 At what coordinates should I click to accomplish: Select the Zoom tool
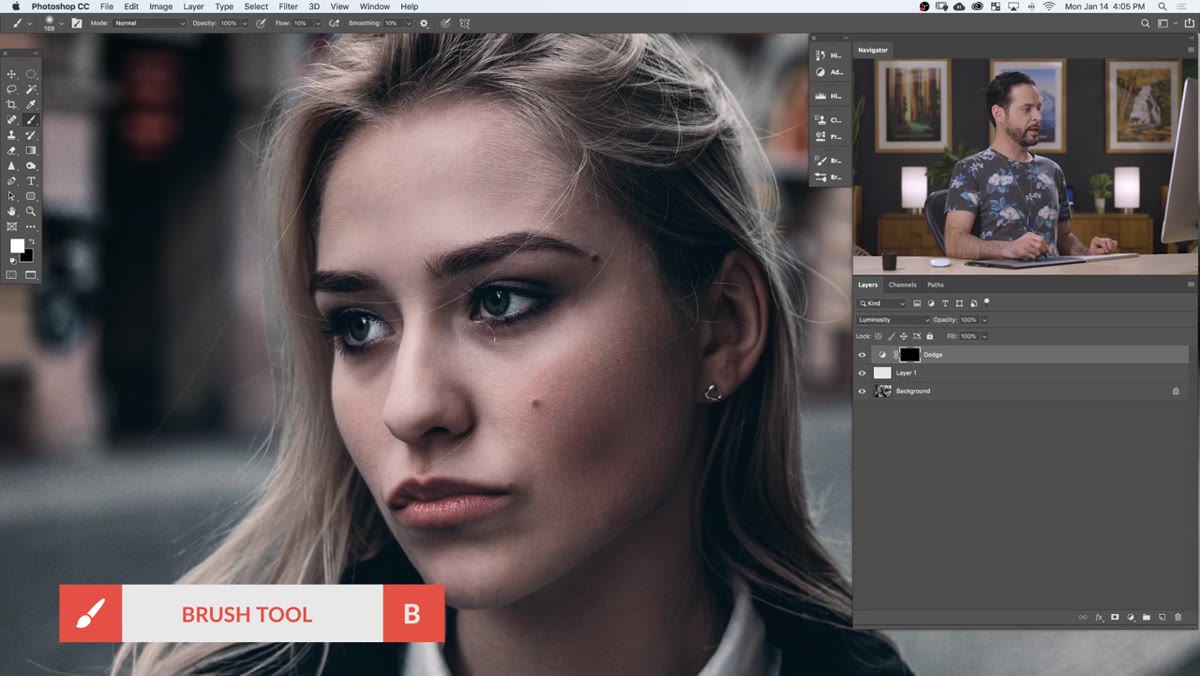pos(31,211)
